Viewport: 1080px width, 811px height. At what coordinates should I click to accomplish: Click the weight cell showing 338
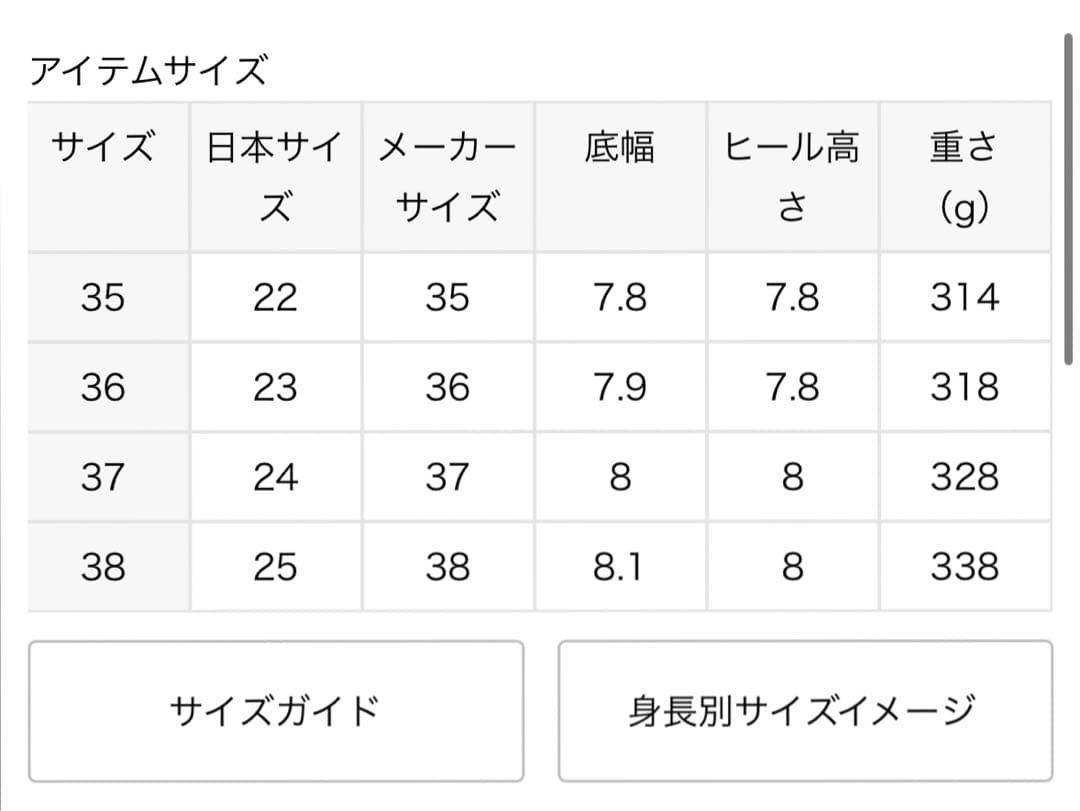pos(964,567)
